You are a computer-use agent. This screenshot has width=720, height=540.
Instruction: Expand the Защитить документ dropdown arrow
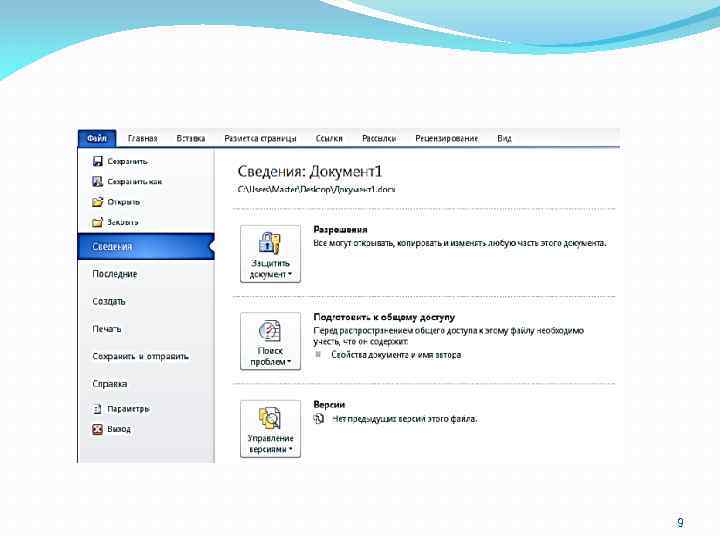(290, 275)
